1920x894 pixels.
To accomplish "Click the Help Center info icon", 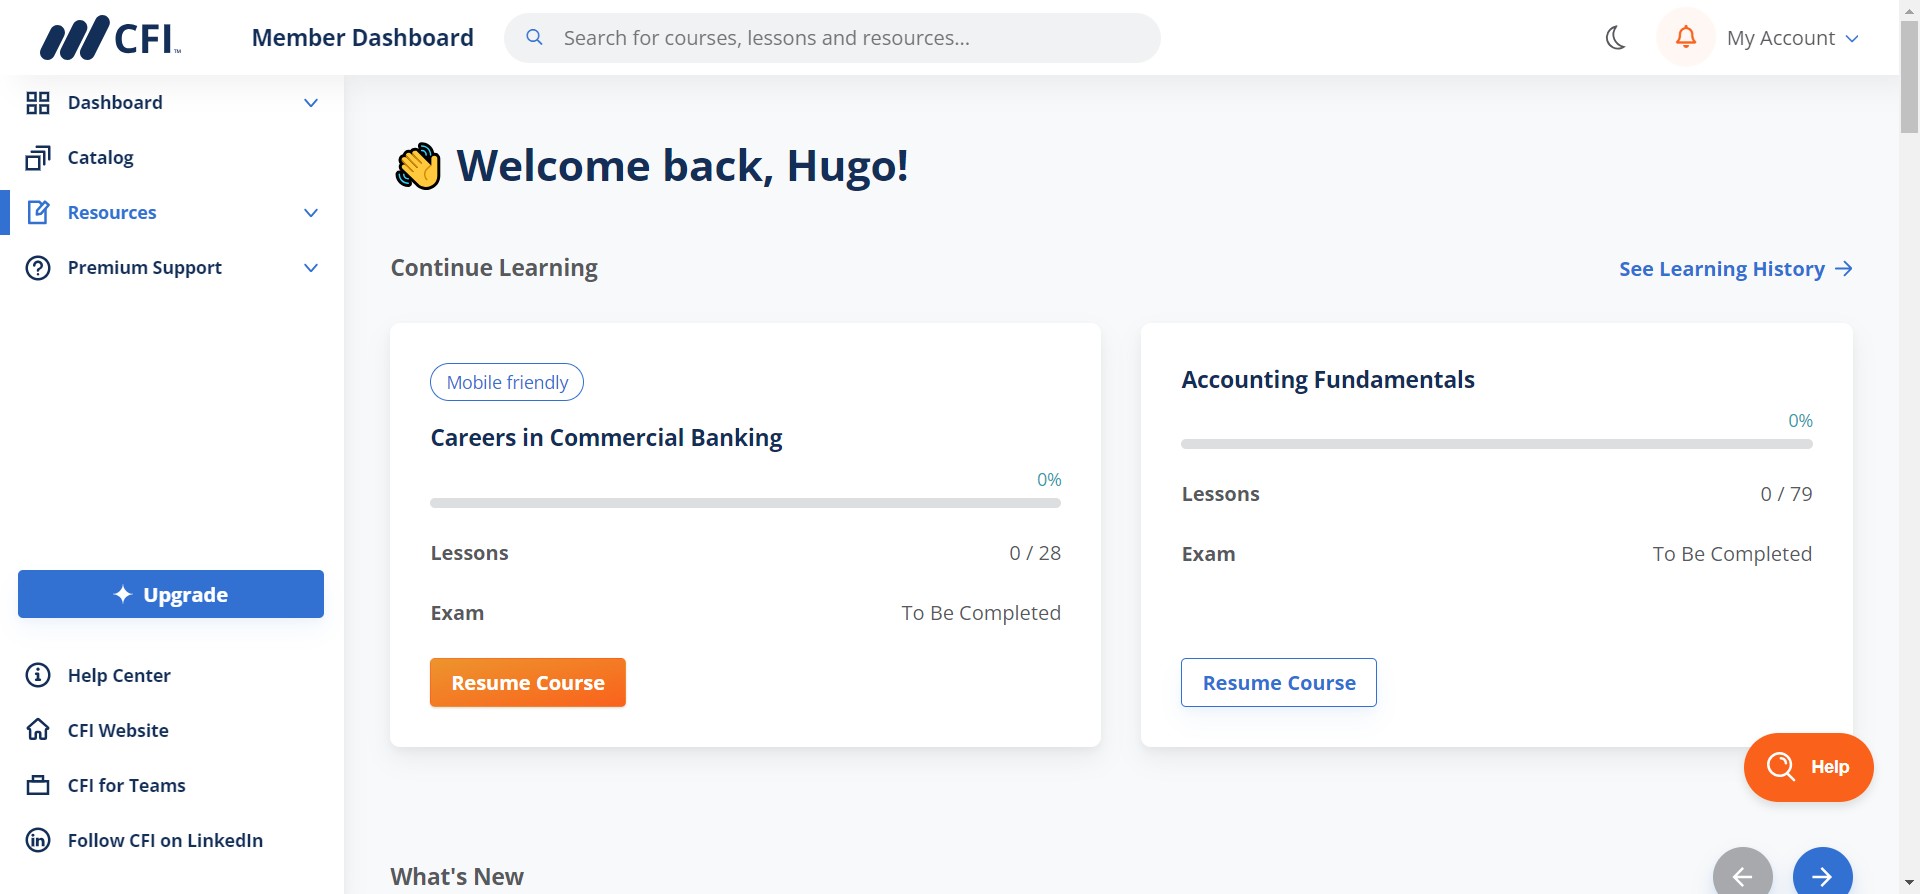I will (x=38, y=675).
